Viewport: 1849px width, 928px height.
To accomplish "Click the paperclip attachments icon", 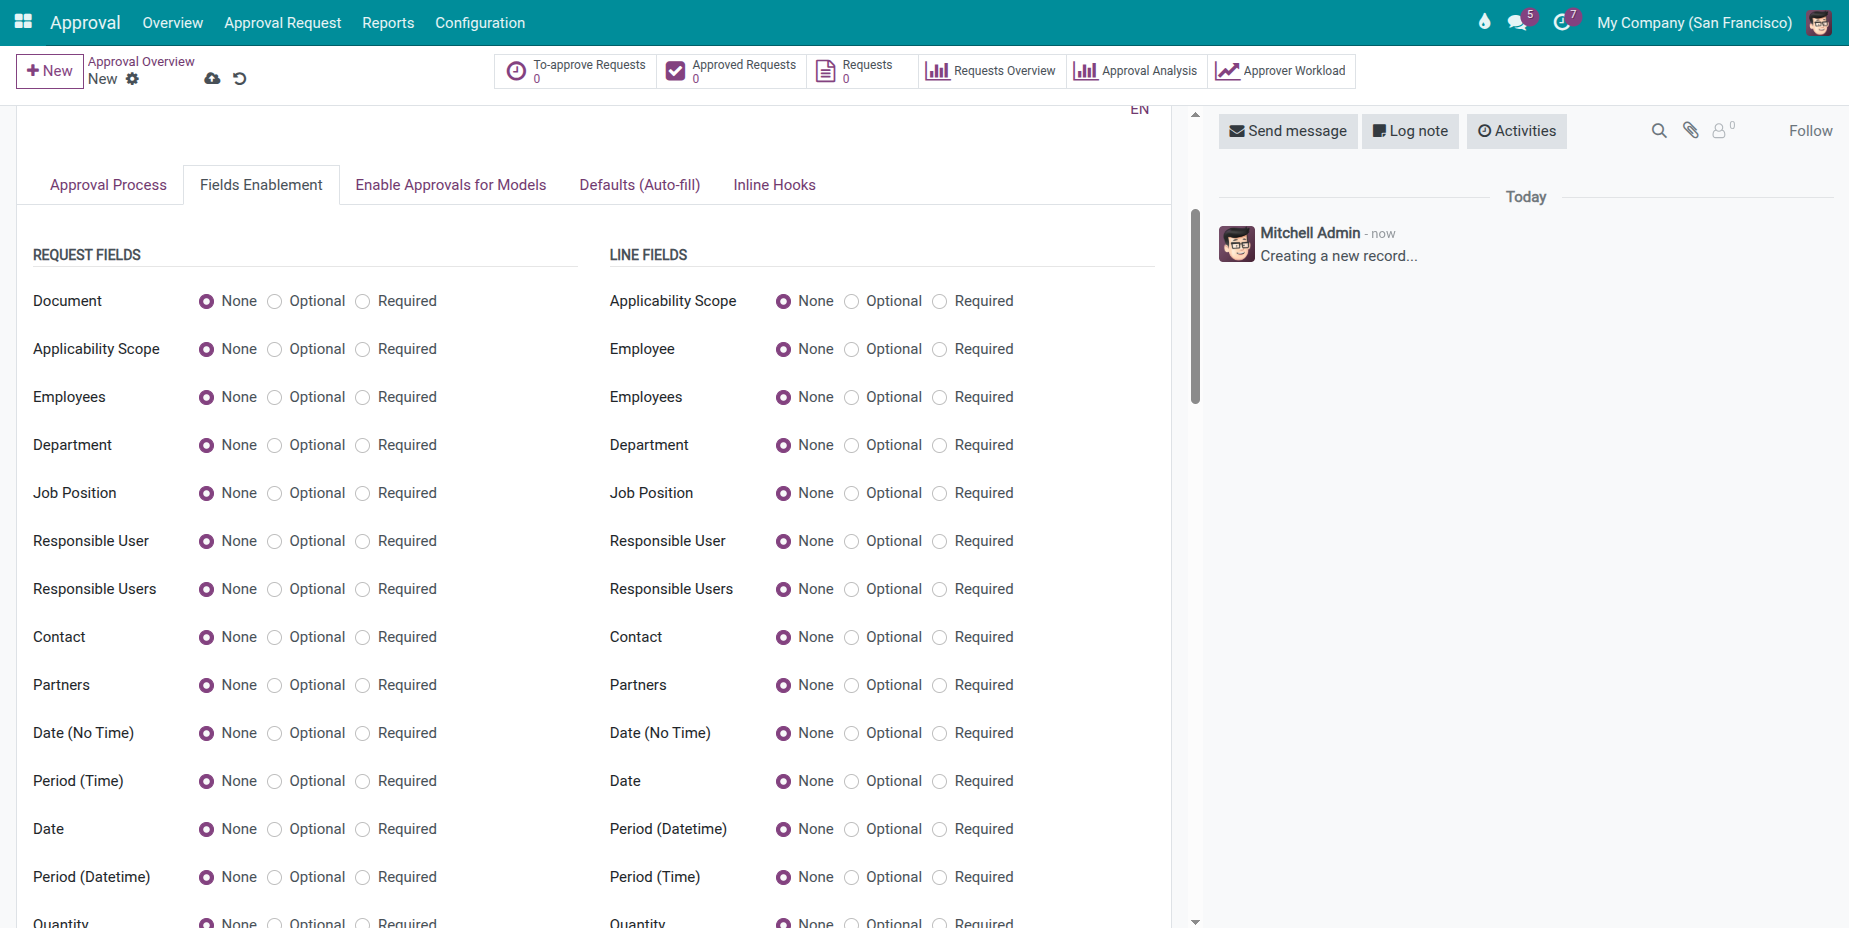I will pos(1690,131).
